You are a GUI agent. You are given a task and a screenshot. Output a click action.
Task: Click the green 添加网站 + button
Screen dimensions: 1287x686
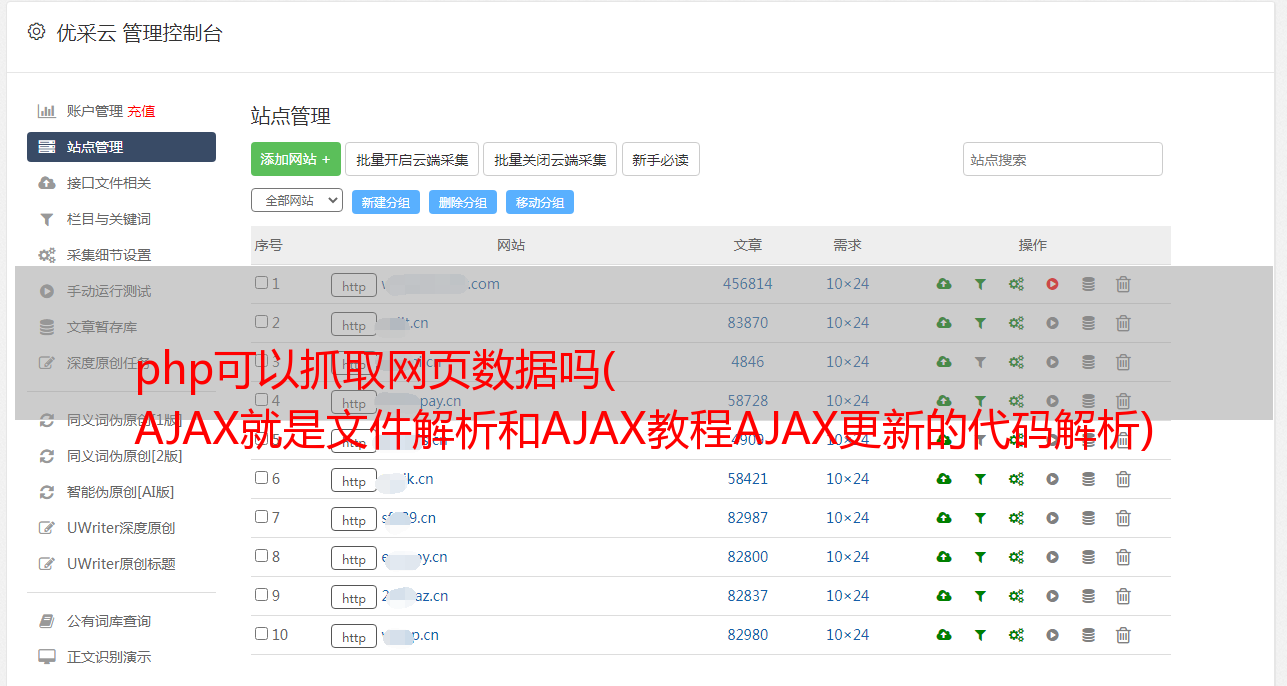pyautogui.click(x=296, y=159)
